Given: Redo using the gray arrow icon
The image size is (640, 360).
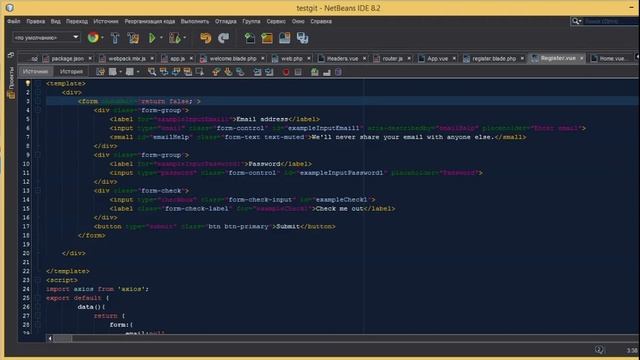Looking at the screenshot, I should pos(223,38).
